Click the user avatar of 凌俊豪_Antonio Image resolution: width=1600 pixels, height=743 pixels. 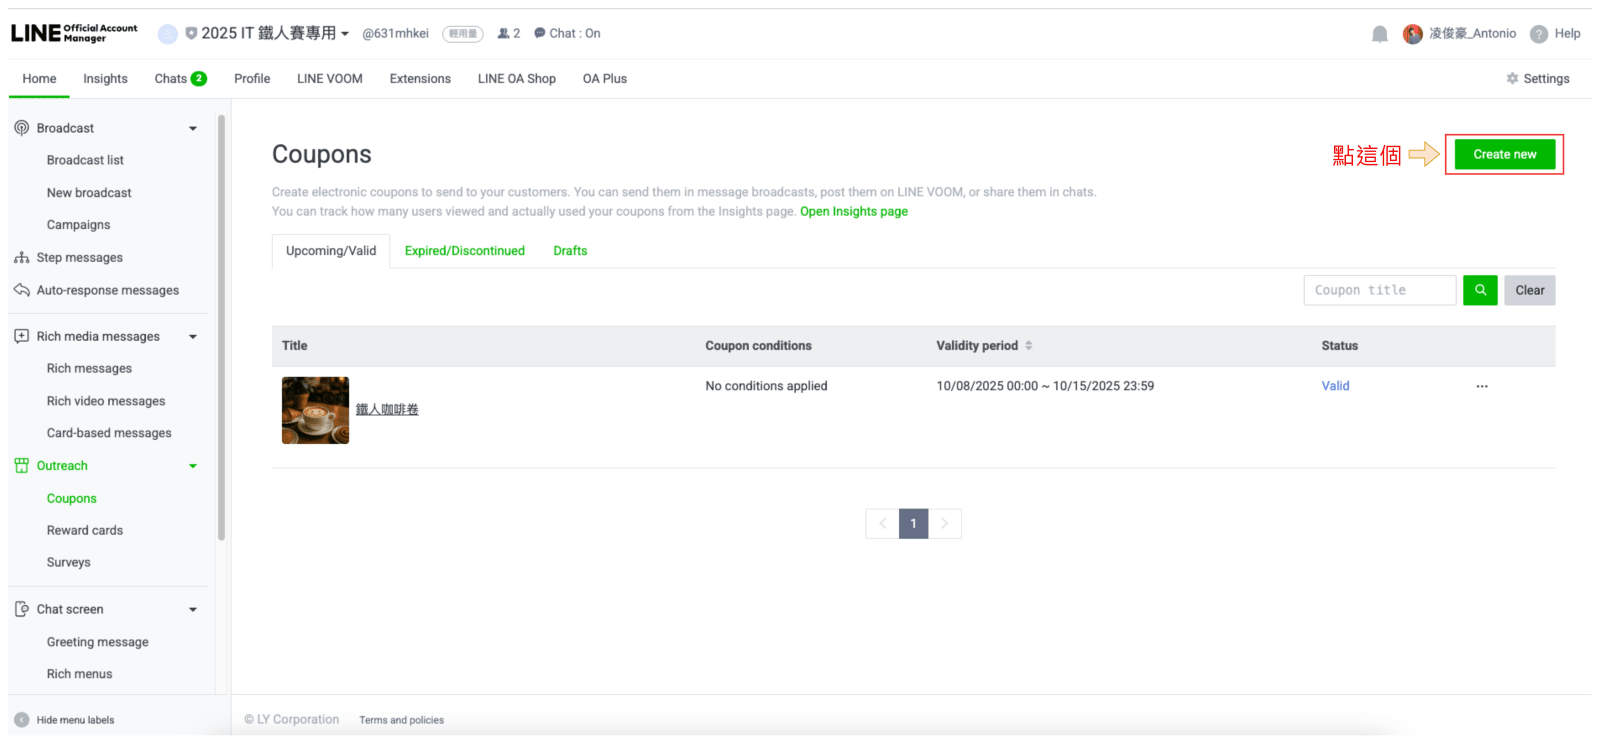[x=1413, y=34]
